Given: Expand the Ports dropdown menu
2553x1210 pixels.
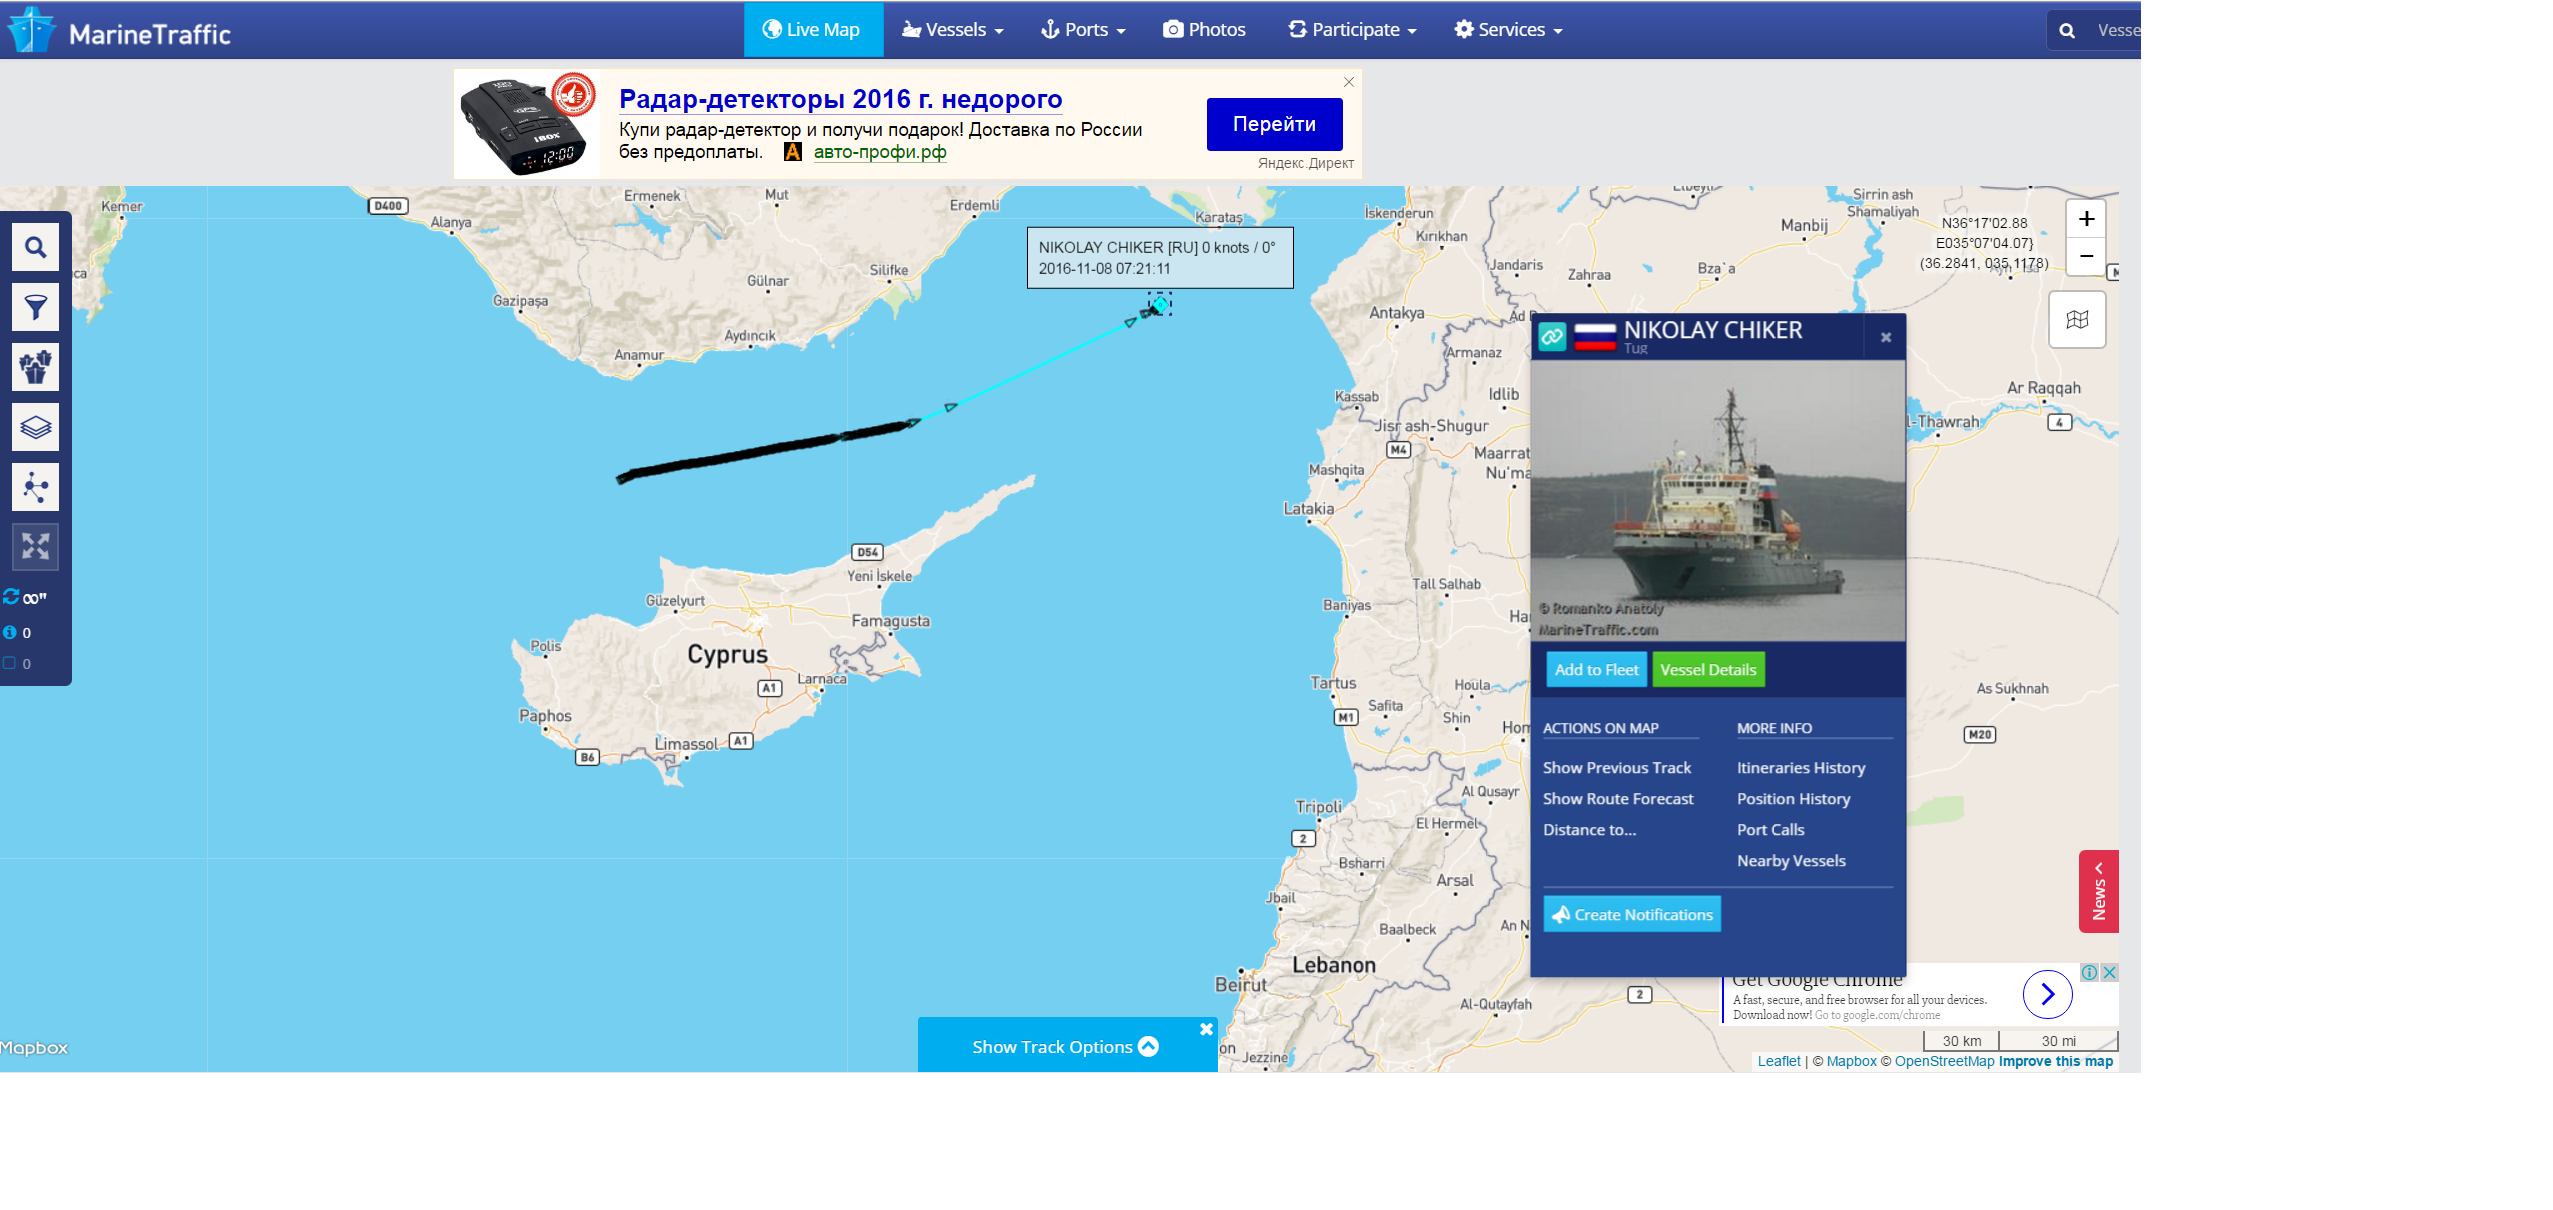Looking at the screenshot, I should click(x=1083, y=30).
